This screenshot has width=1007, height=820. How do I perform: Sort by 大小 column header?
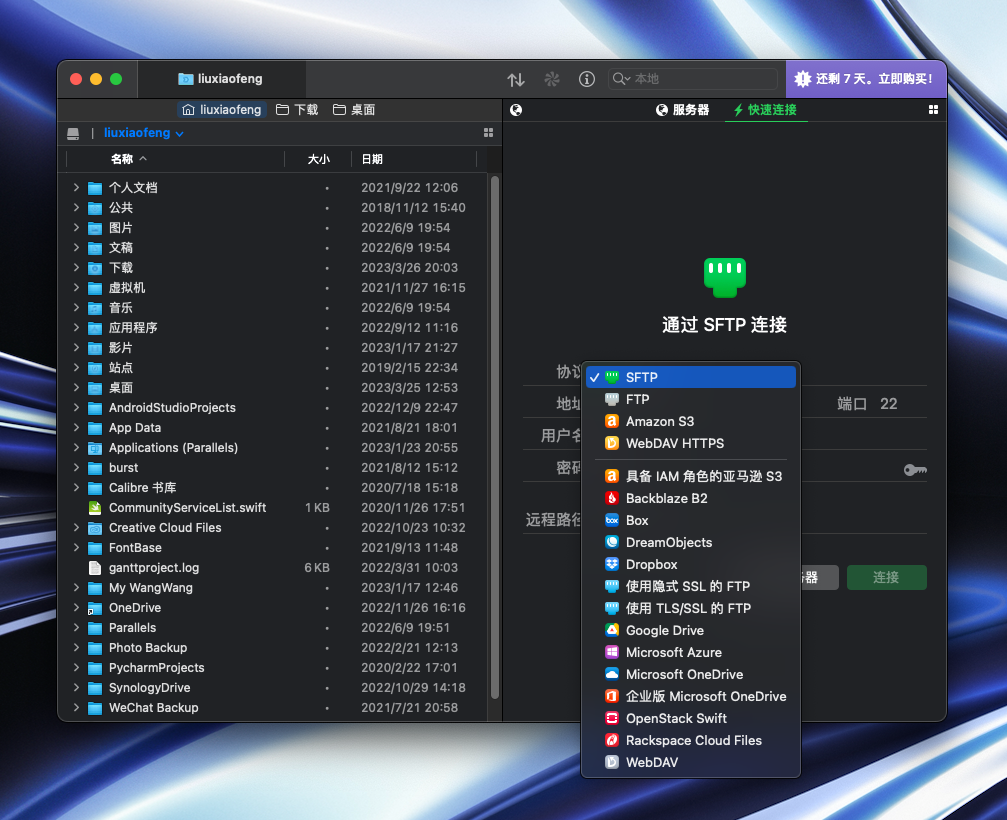(x=318, y=159)
